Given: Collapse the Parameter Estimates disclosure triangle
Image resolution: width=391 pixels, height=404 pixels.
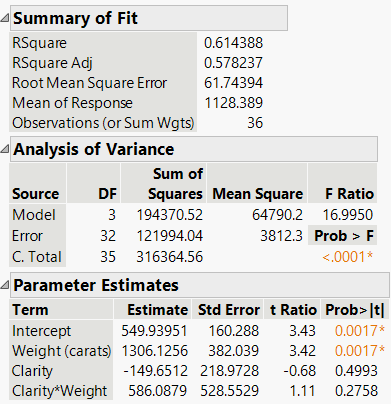Looking at the screenshot, I should pyautogui.click(x=5, y=285).
